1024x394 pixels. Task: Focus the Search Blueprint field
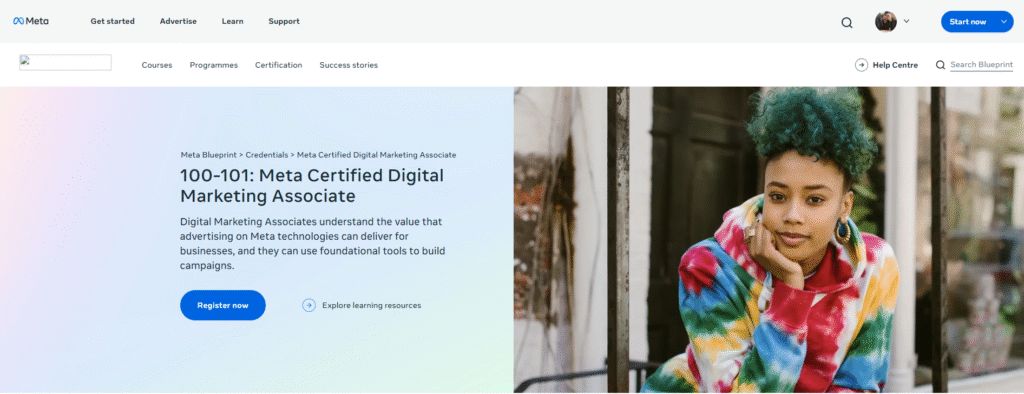[982, 65]
